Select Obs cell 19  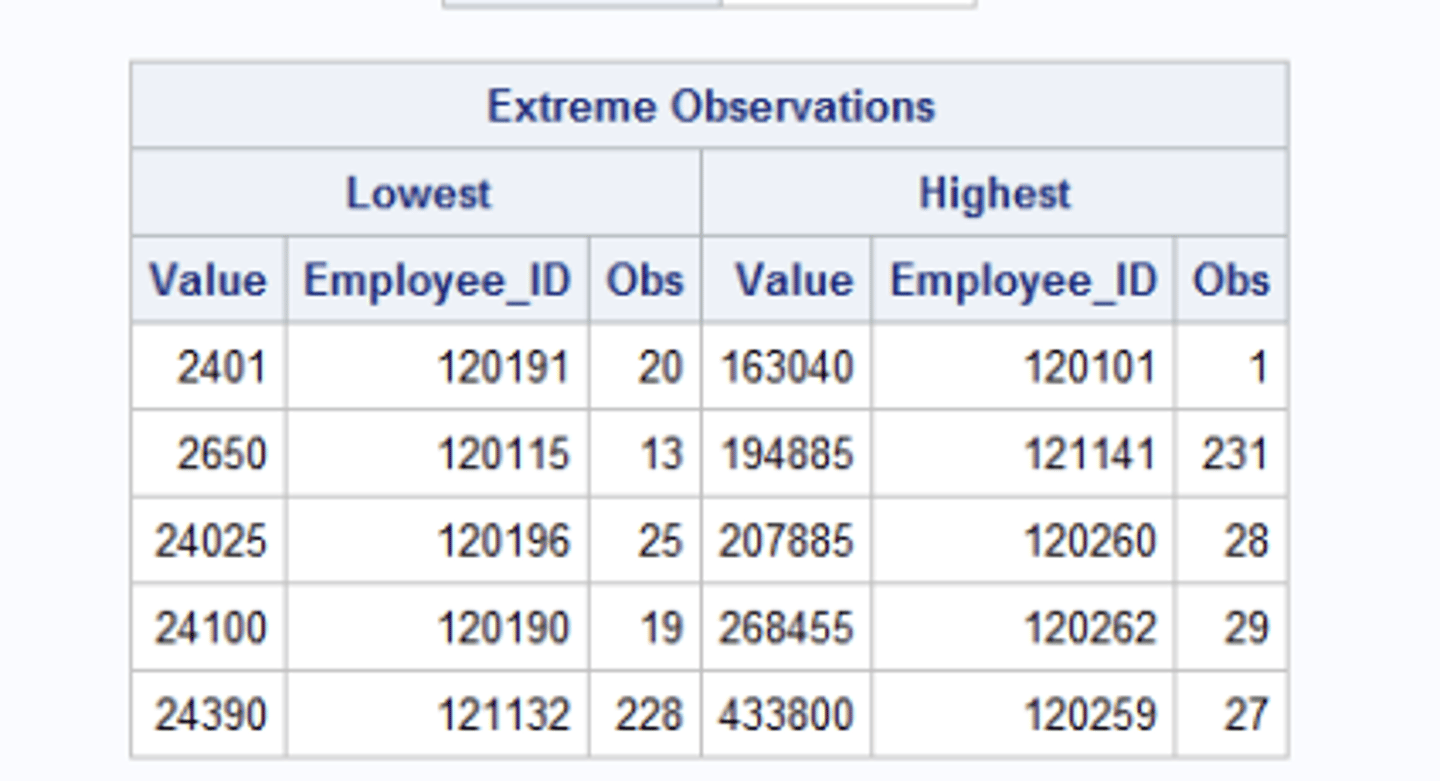click(661, 628)
